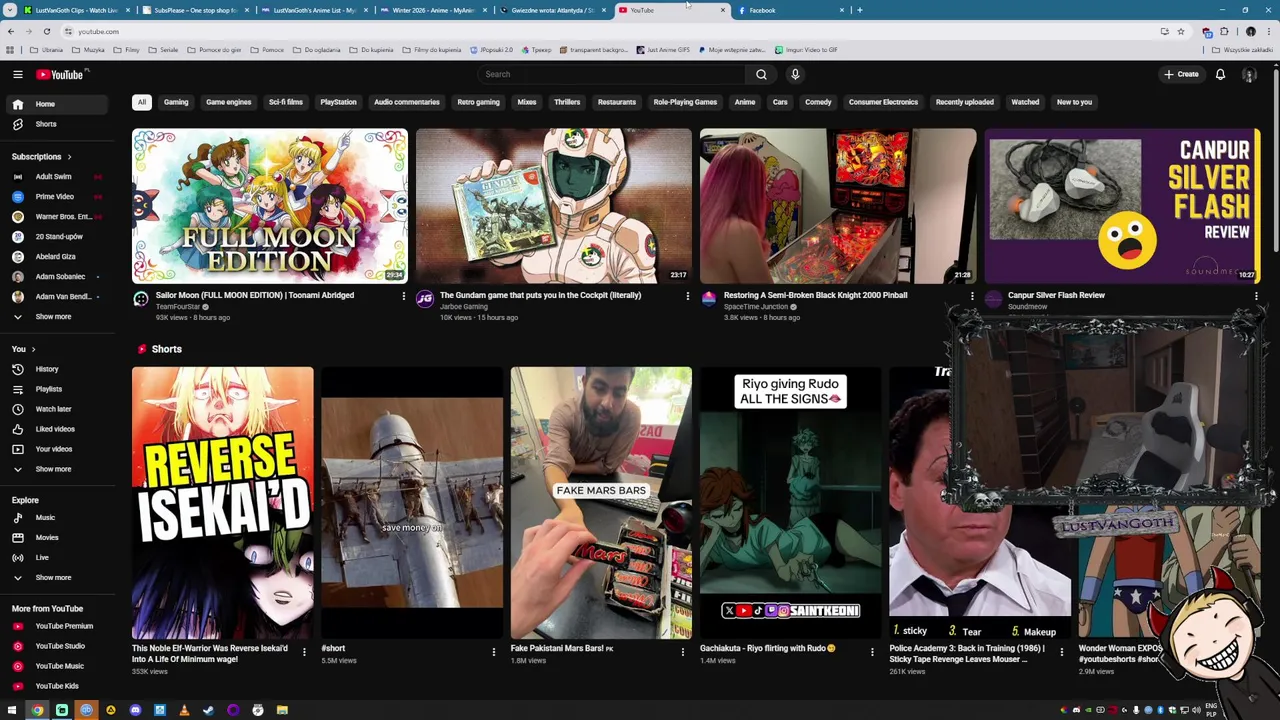Image resolution: width=1280 pixels, height=720 pixels.
Task: Click into the YouTube search field
Action: click(610, 74)
